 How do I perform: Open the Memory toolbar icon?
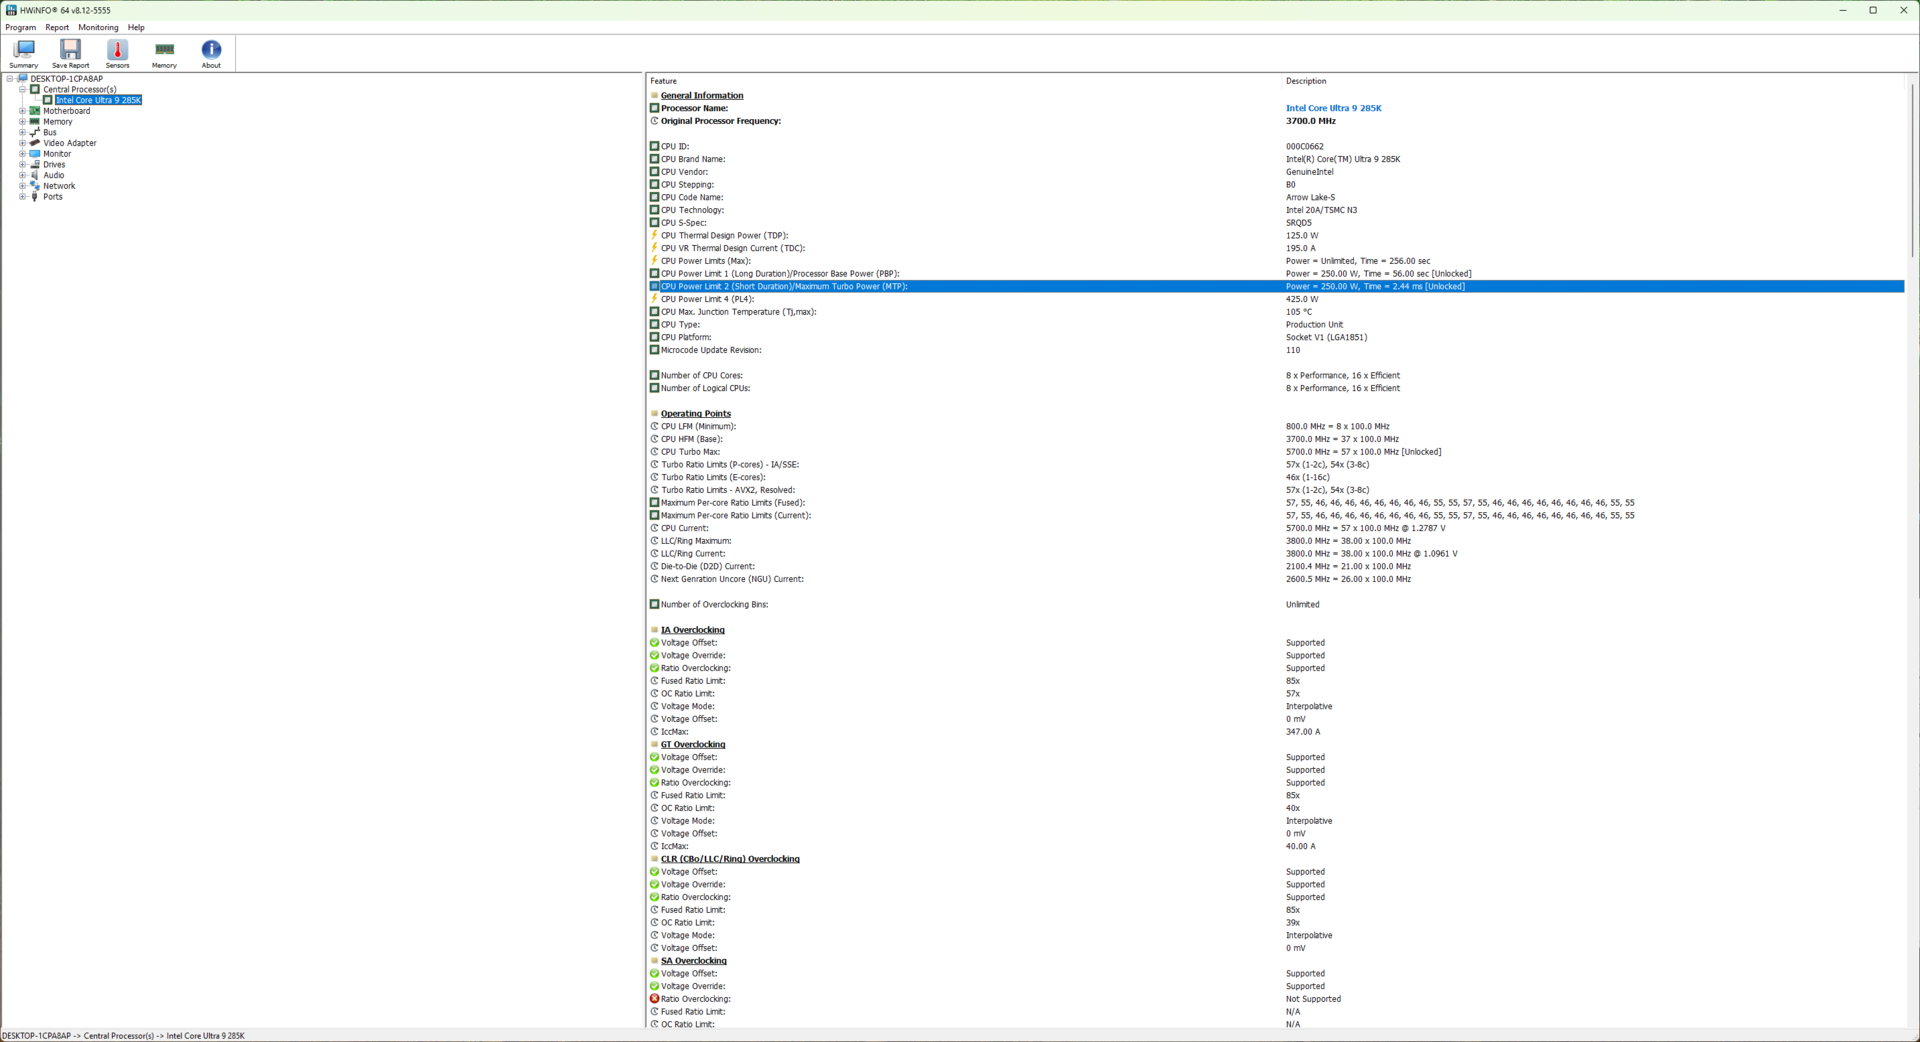[x=164, y=54]
